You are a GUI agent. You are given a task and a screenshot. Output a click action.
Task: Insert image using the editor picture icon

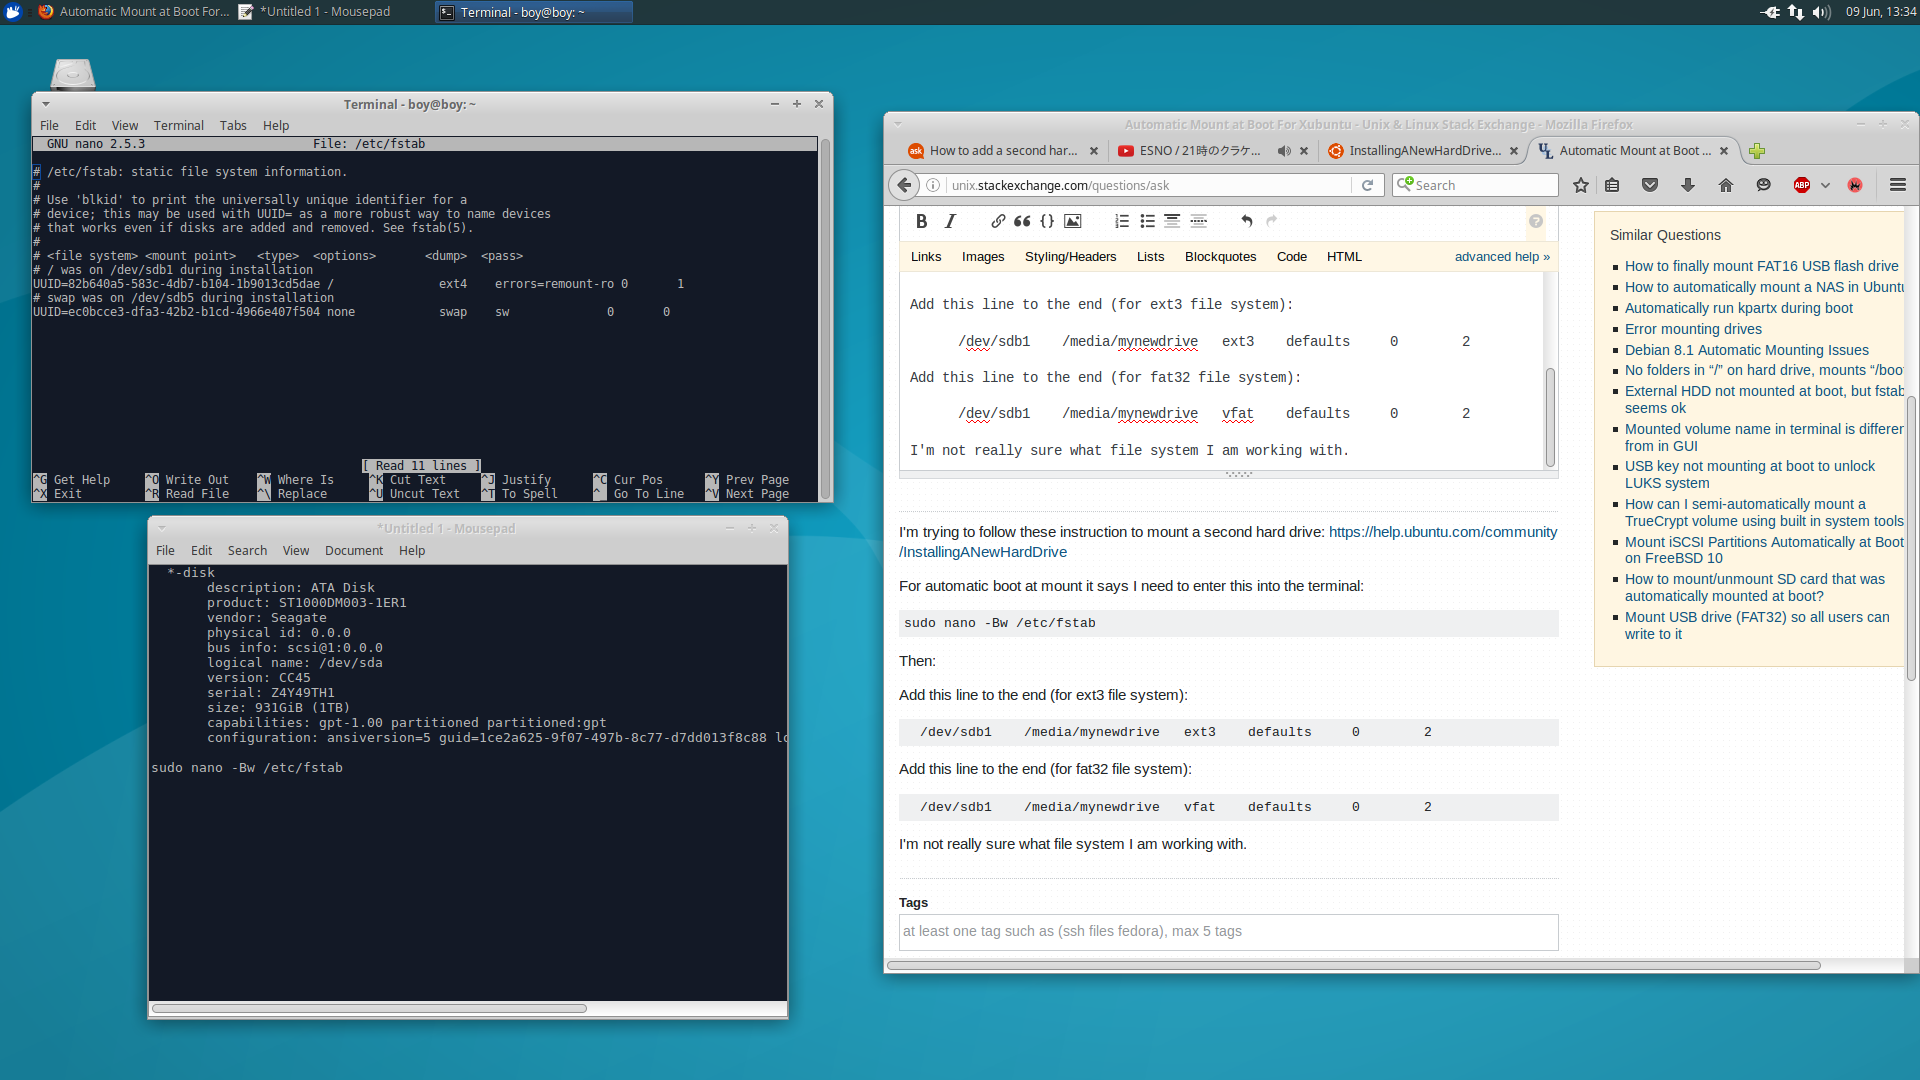pos(1072,221)
